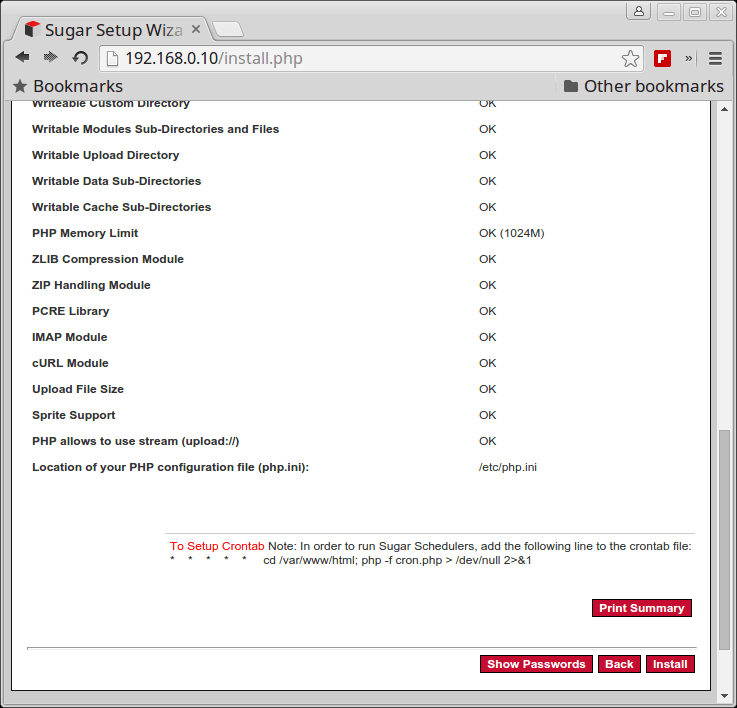Image resolution: width=737 pixels, height=708 pixels.
Task: Click the OK status for cURL Module
Action: click(x=487, y=363)
